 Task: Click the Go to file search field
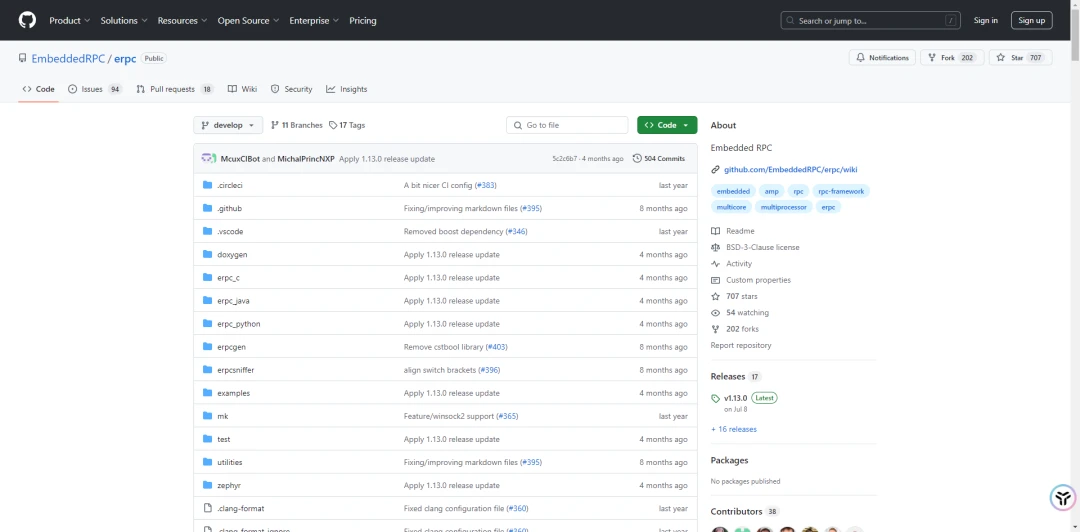tap(567, 125)
